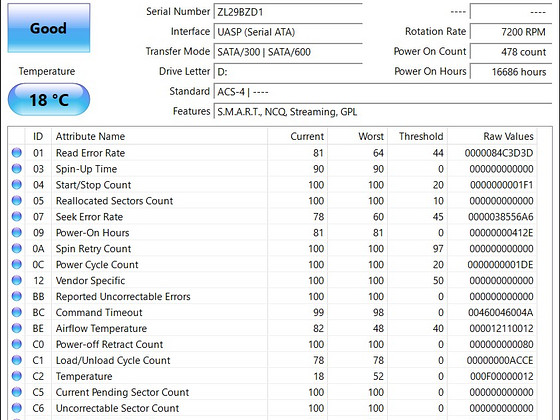Select the Current Pending Sector Count name
560x420 pixels.
(x=122, y=392)
